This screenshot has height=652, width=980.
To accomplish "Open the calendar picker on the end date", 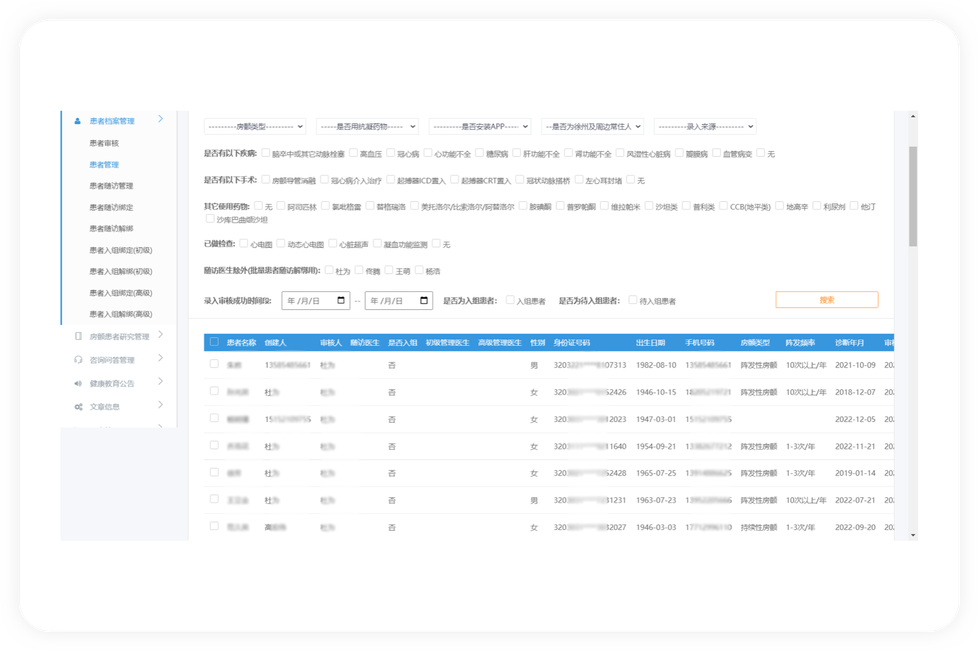I will click(424, 301).
